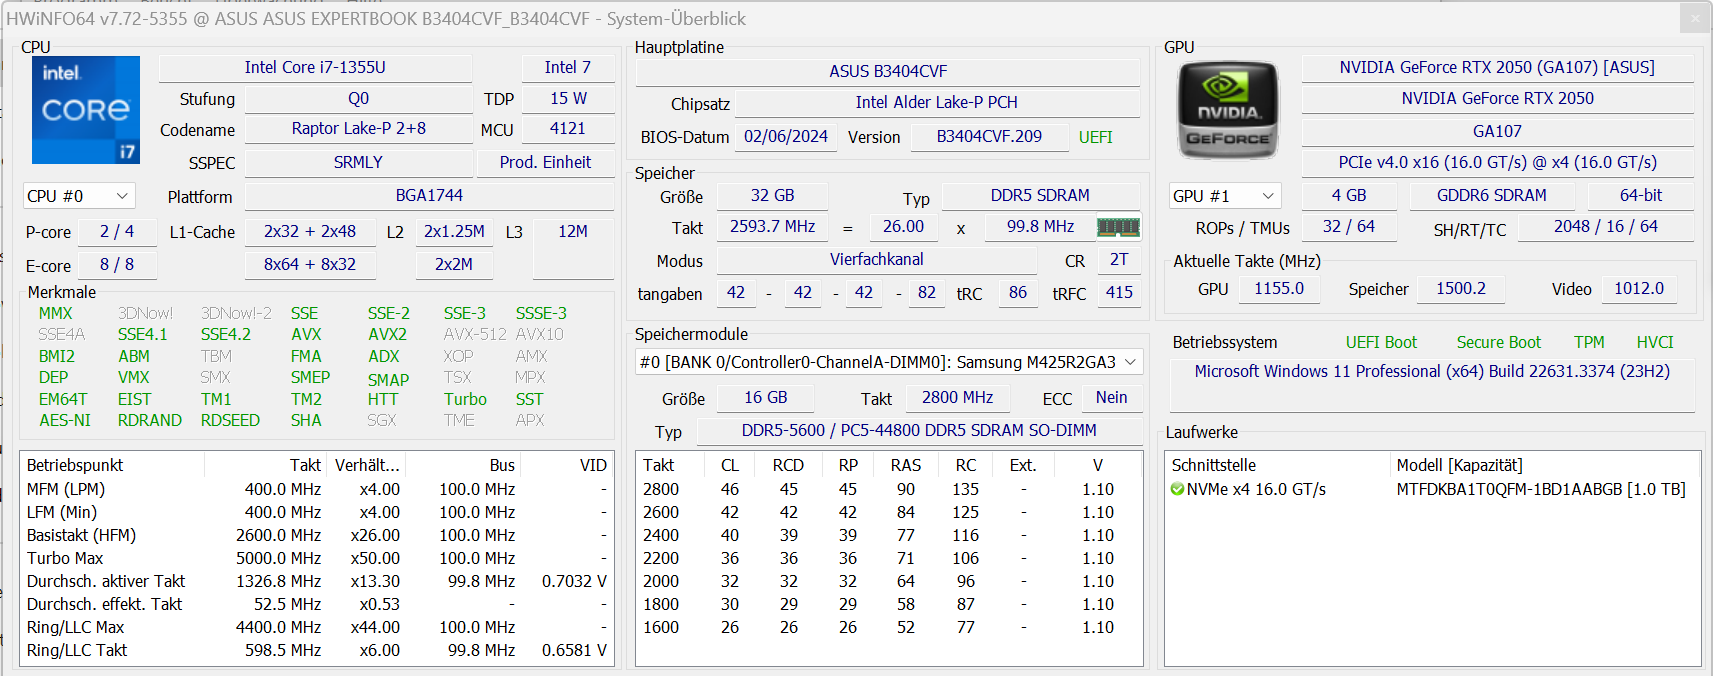The image size is (1713, 676).
Task: Click the BIOS date field 02/06/2024
Action: 786,137
